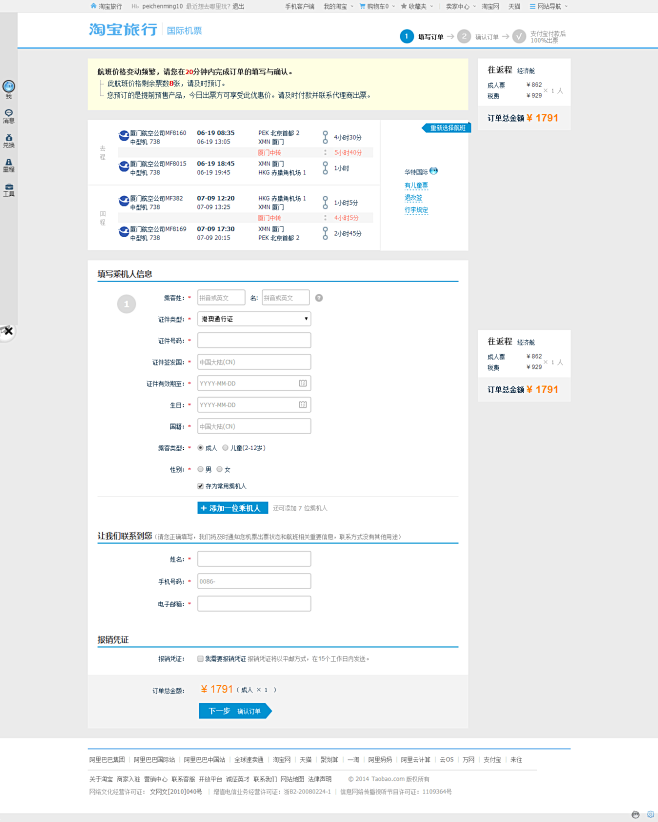Click the home icon beside 淘宝旅行 top link
Image resolution: width=658 pixels, height=822 pixels.
(x=93, y=6)
